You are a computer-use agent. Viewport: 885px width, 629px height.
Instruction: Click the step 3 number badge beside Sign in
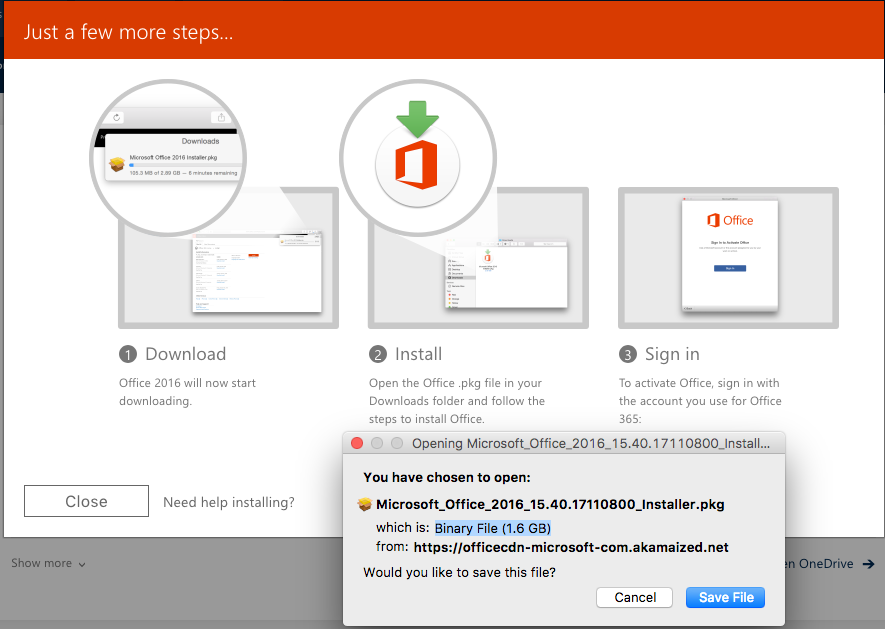click(627, 354)
